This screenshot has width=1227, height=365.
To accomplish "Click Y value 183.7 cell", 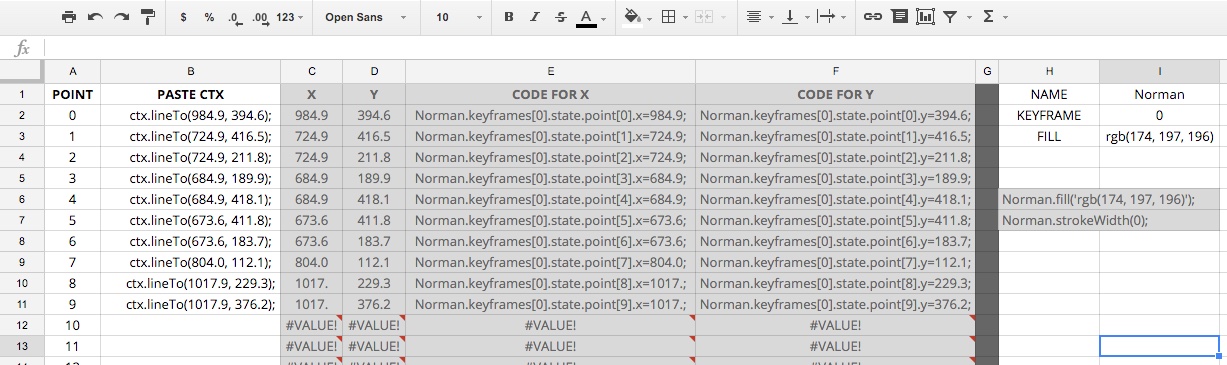I will click(x=373, y=241).
